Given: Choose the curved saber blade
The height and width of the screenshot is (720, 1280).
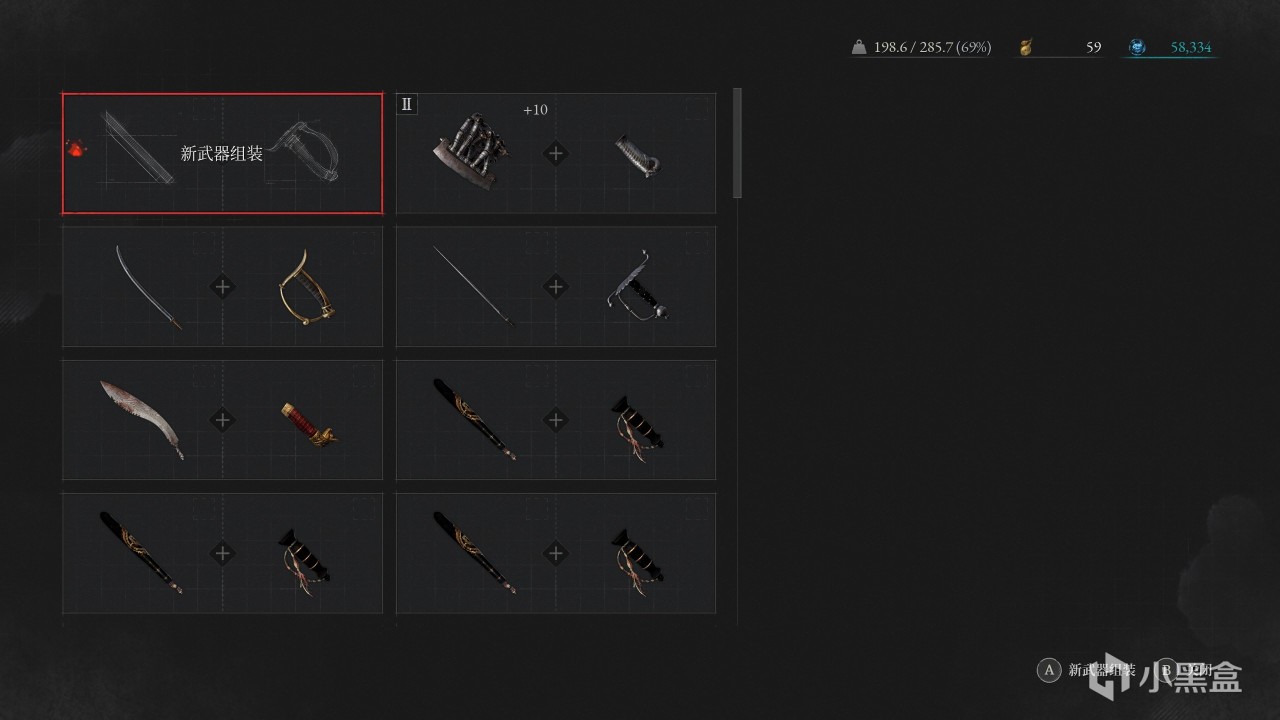Looking at the screenshot, I should click(x=149, y=287).
